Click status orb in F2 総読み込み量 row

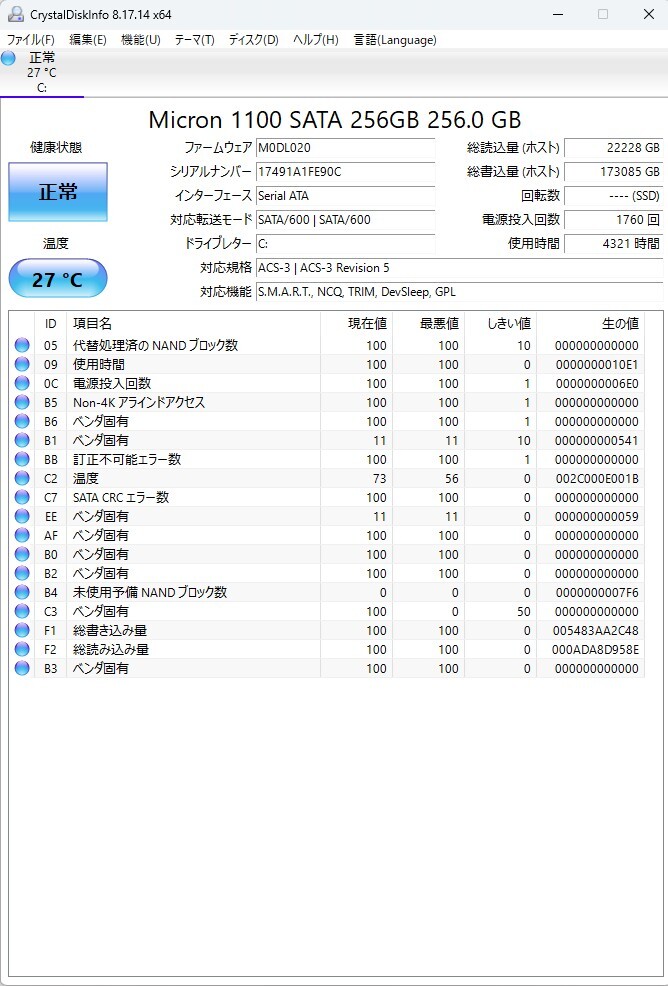click(22, 649)
